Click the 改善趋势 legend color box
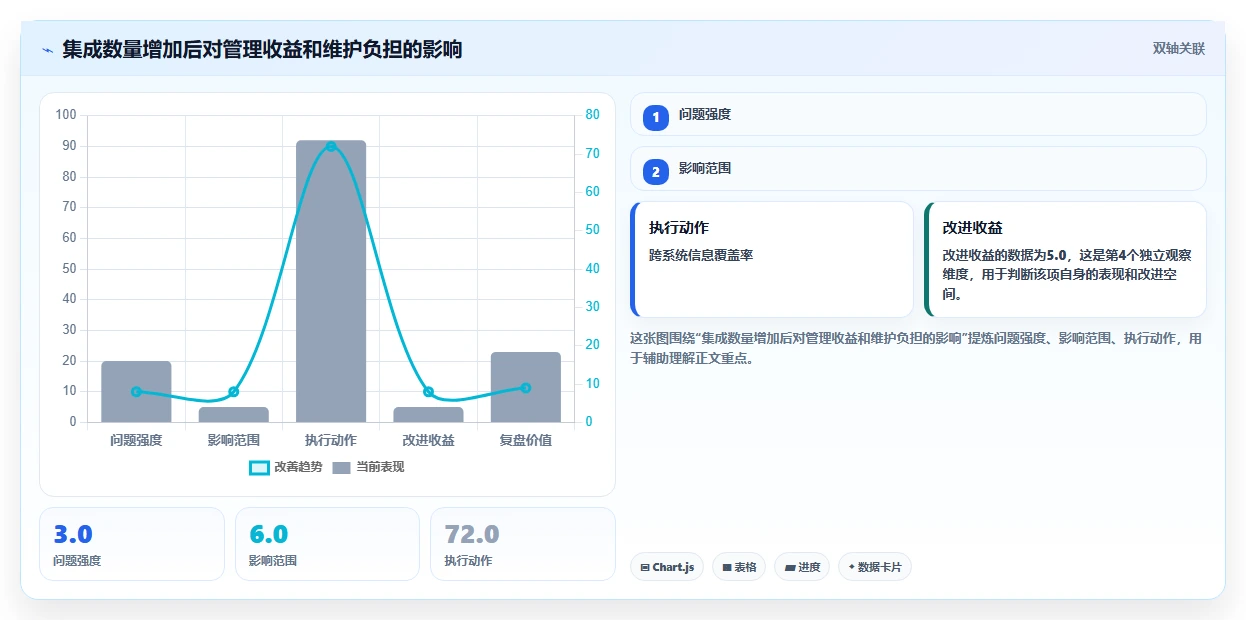 [x=259, y=467]
